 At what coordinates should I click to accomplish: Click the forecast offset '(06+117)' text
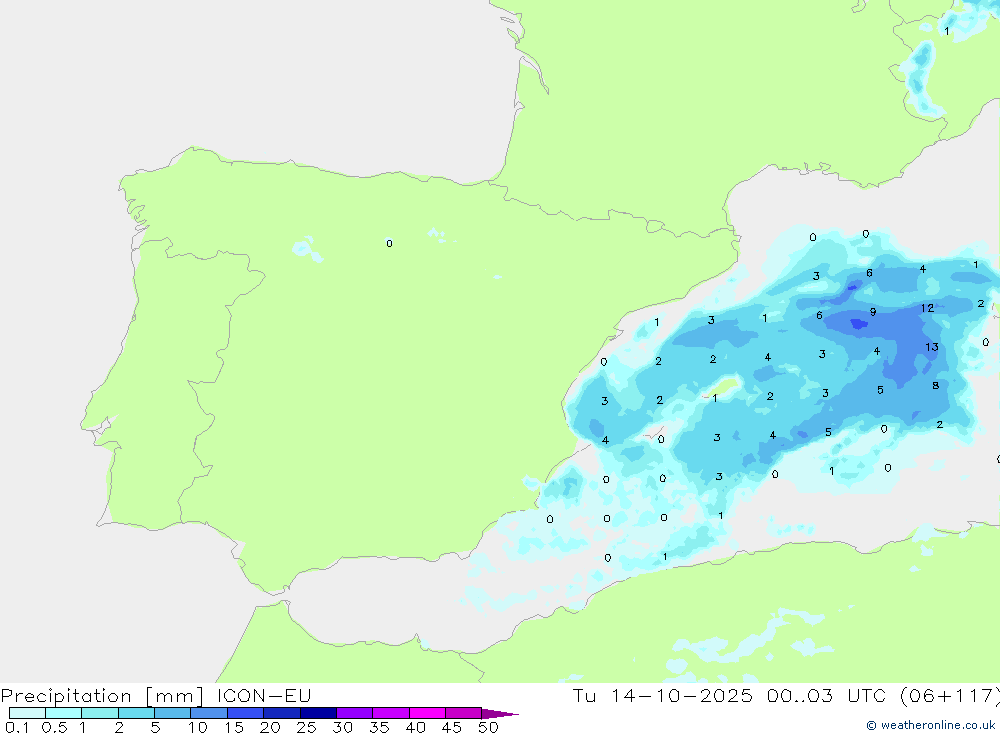[x=949, y=695]
